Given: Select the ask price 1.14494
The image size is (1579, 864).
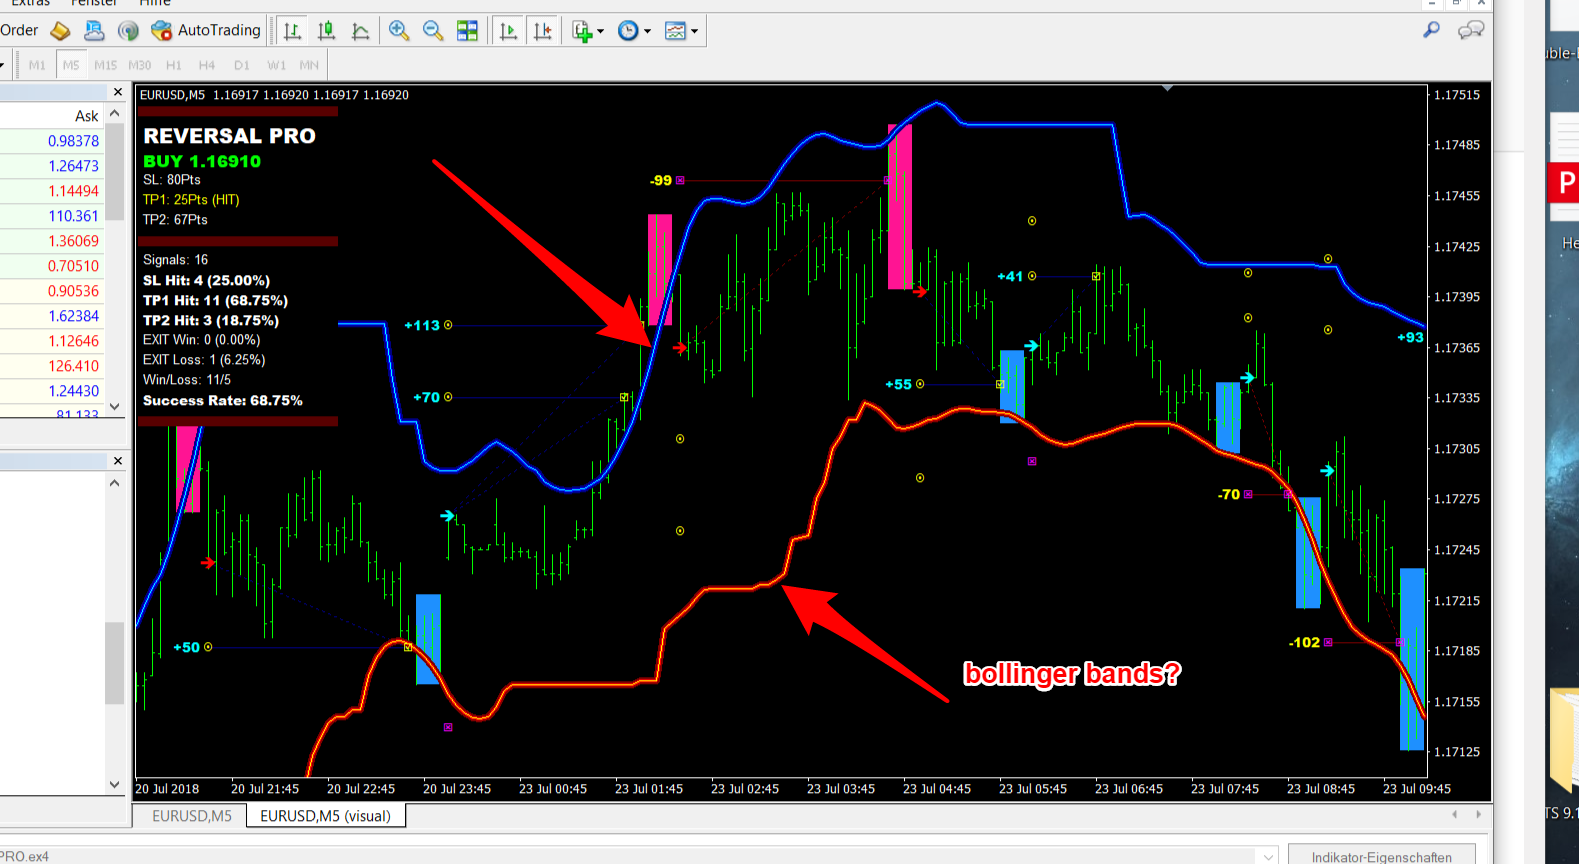Looking at the screenshot, I should click(73, 191).
